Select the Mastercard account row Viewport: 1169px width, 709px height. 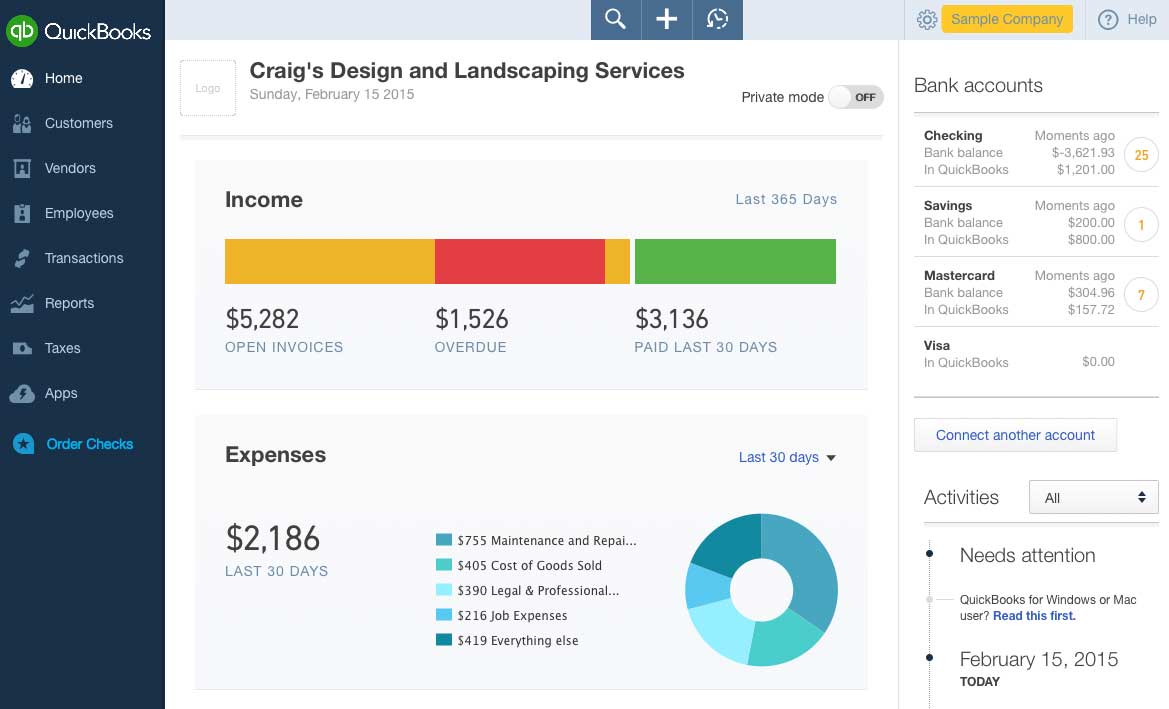pyautogui.click(x=1036, y=292)
